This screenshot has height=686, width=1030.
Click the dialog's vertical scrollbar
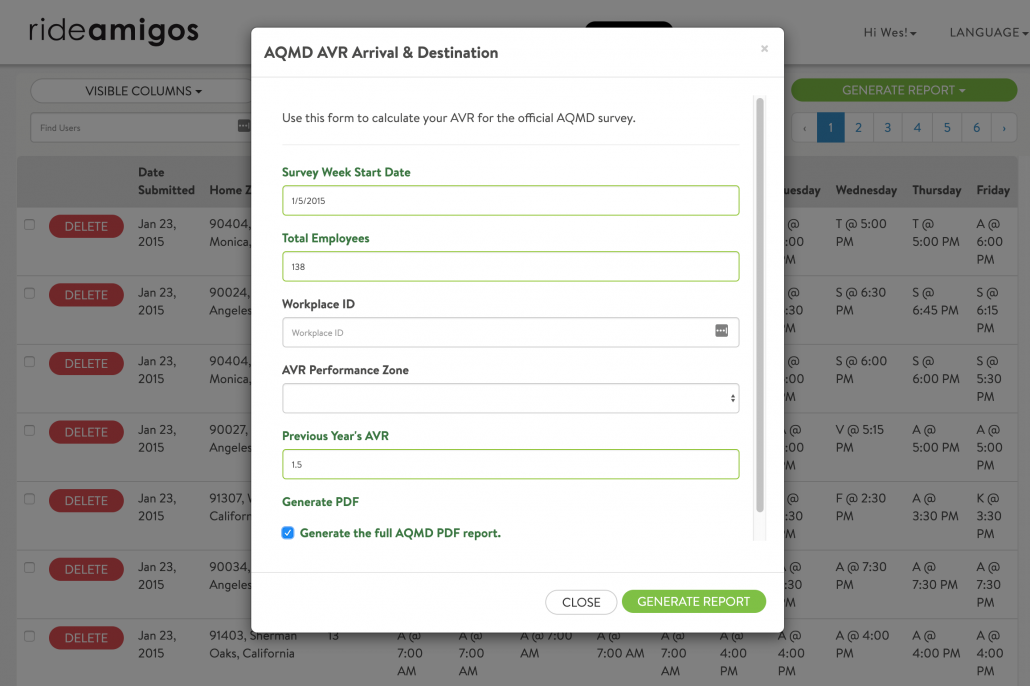pyautogui.click(x=760, y=304)
